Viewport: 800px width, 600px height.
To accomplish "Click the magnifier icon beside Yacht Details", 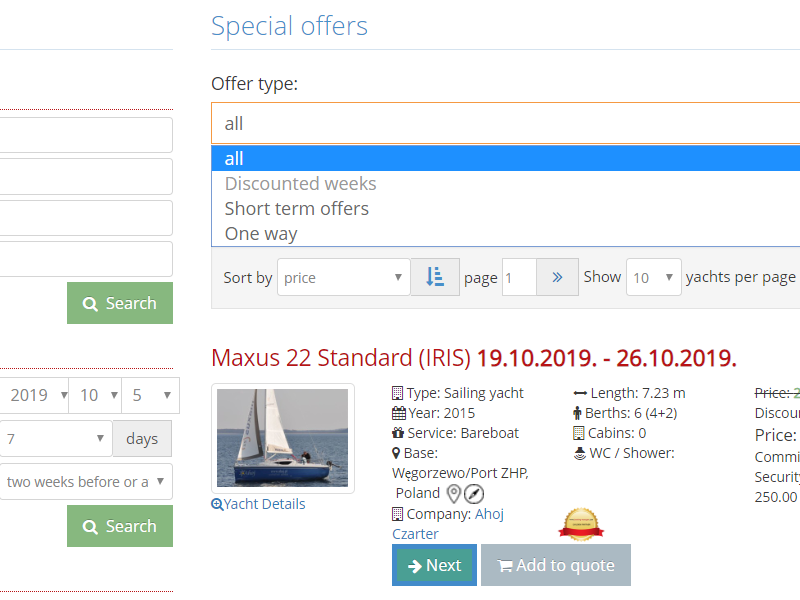I will (x=217, y=505).
